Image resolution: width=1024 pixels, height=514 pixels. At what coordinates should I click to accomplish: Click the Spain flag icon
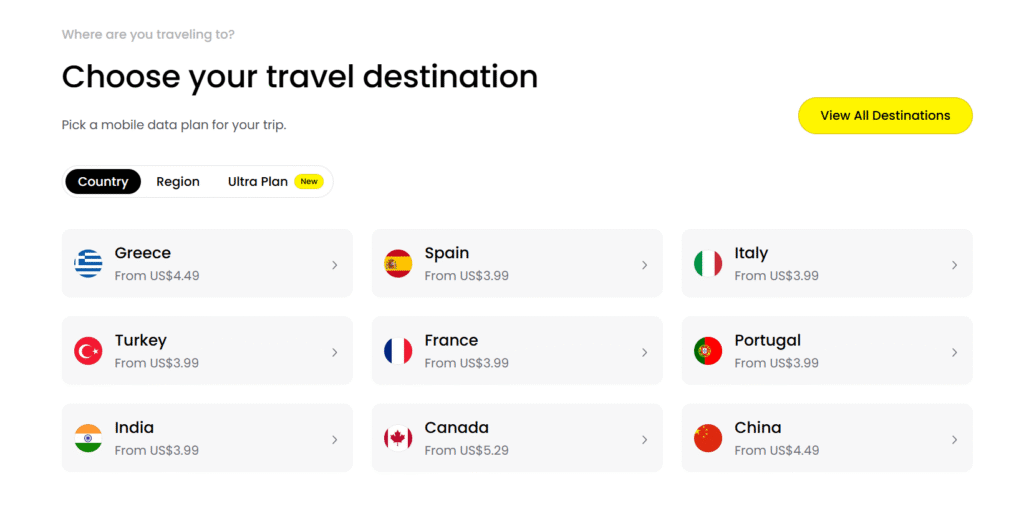point(398,264)
